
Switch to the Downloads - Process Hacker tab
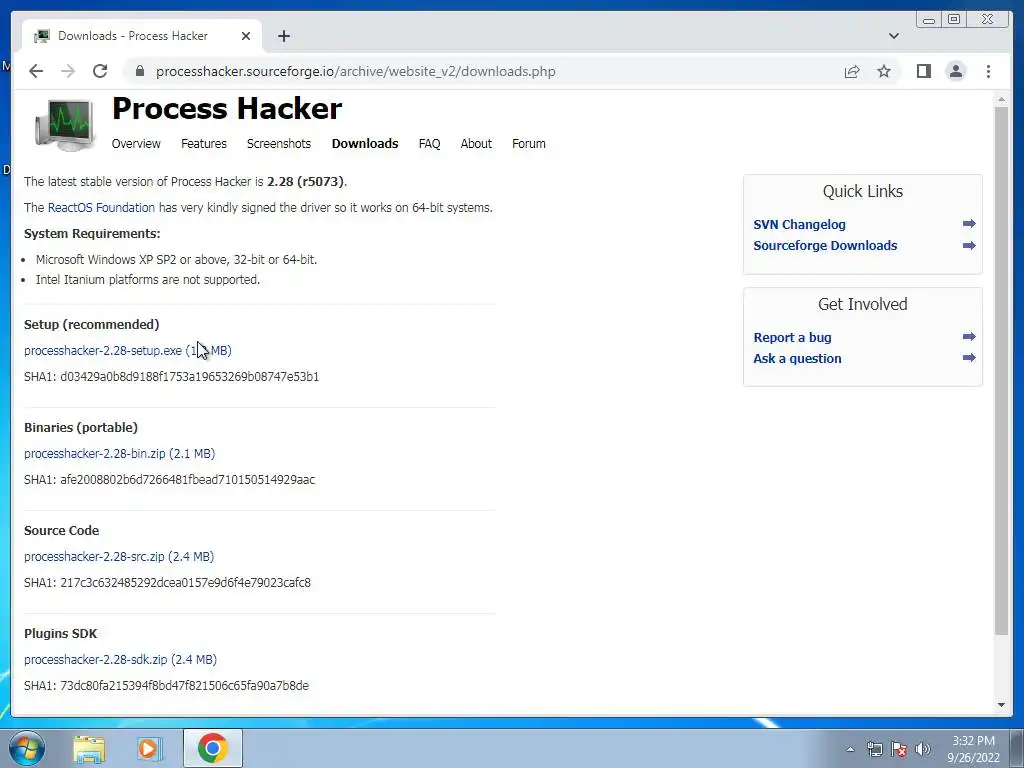point(142,36)
